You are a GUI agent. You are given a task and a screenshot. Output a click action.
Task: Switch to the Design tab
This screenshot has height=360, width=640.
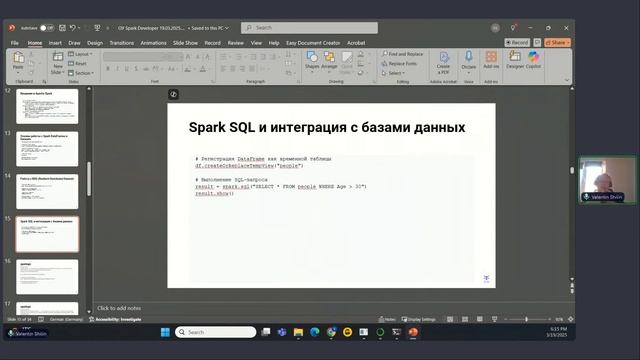click(x=95, y=43)
